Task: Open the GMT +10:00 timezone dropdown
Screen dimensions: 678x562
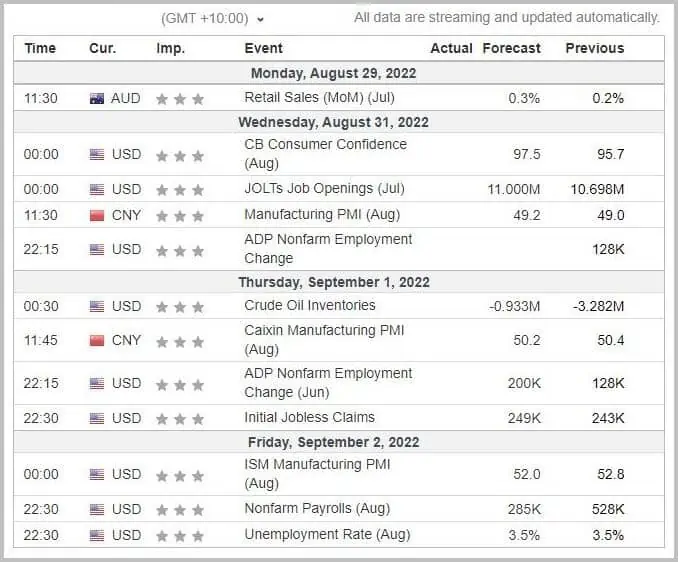Action: click(212, 19)
